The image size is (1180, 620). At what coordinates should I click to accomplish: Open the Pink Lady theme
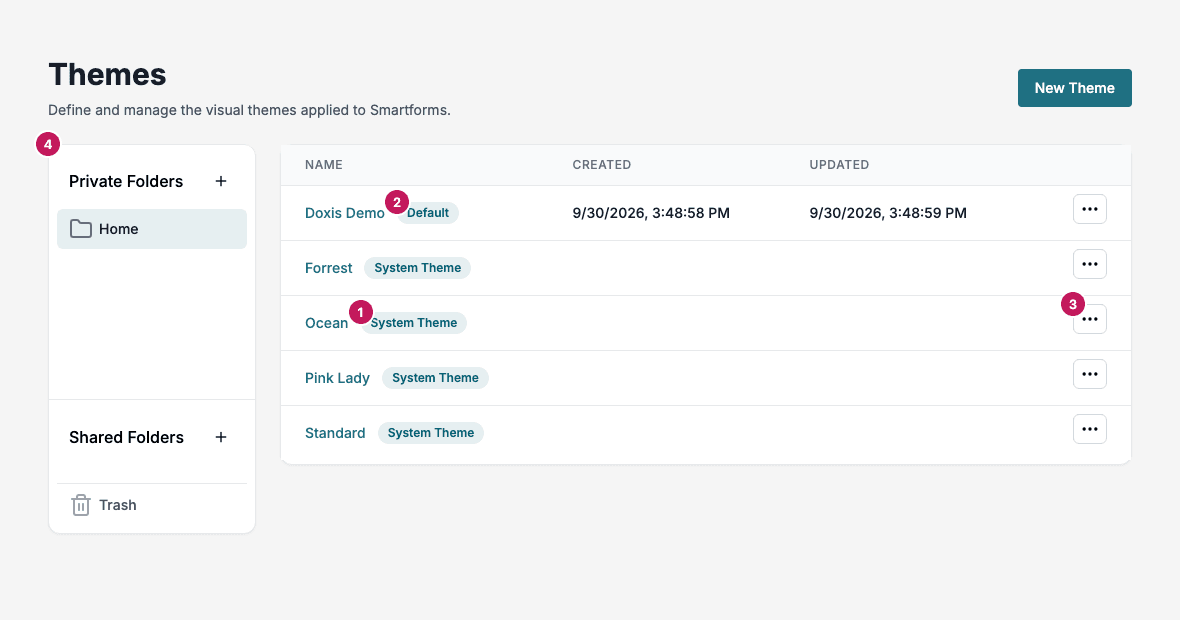pyautogui.click(x=337, y=378)
